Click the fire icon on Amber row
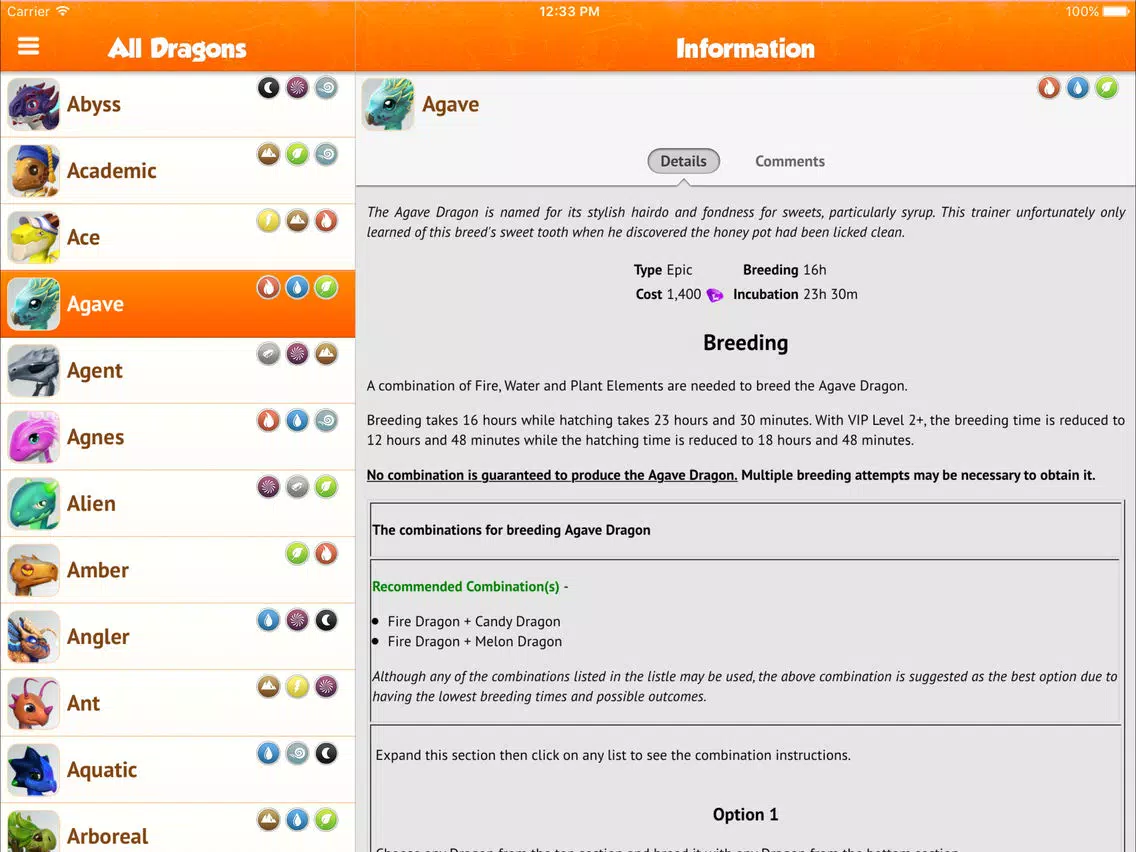The image size is (1136, 852). (326, 554)
